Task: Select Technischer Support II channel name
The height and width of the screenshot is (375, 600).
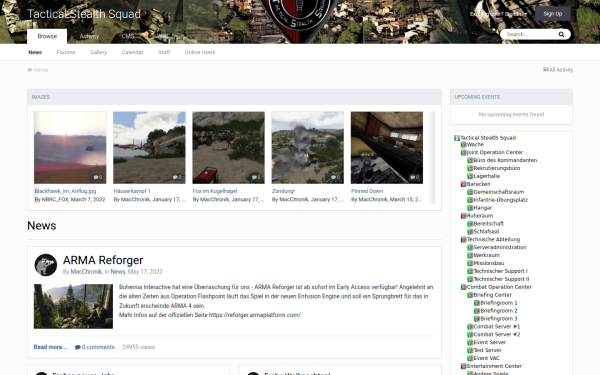Action: pos(501,279)
